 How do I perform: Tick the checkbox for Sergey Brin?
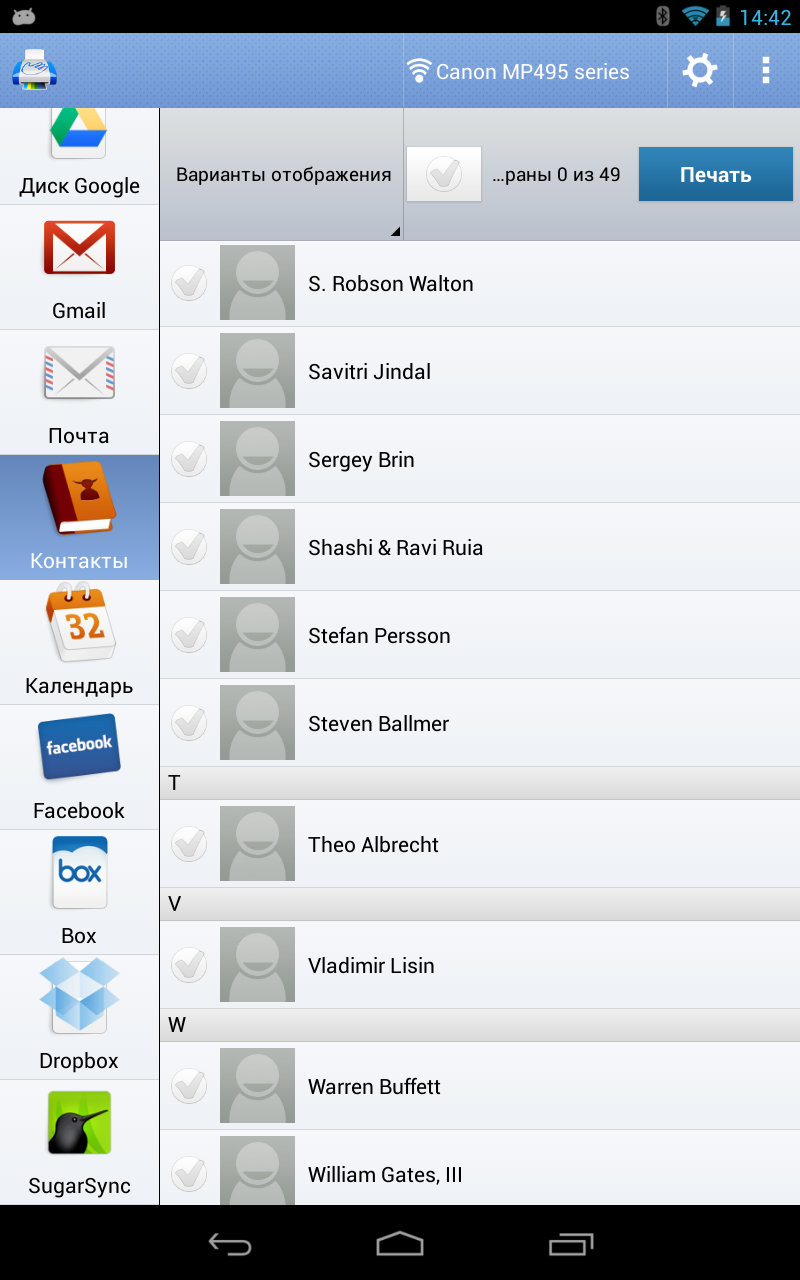point(189,459)
